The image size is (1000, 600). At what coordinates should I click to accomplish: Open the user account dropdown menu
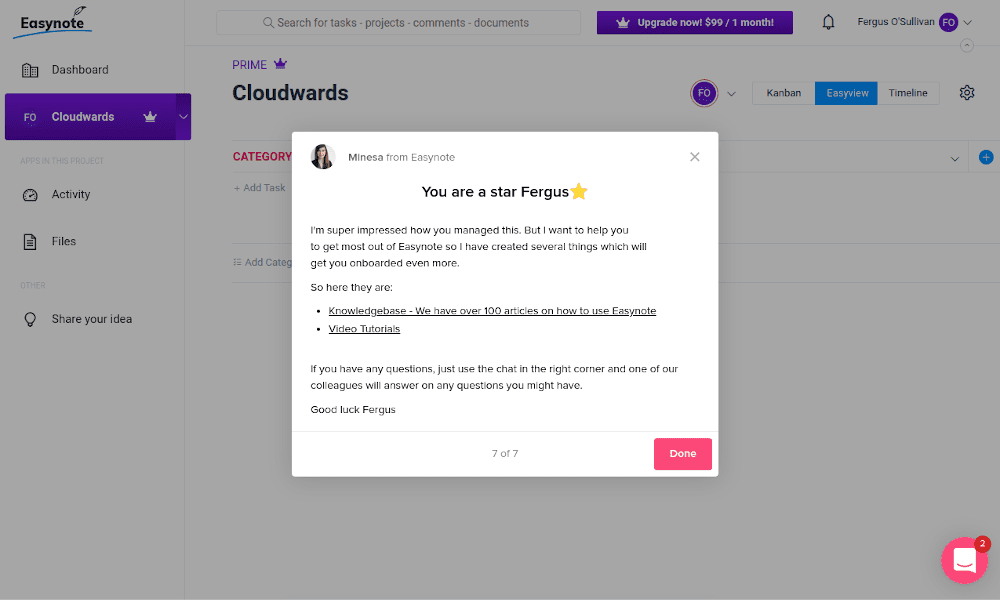coord(967,23)
